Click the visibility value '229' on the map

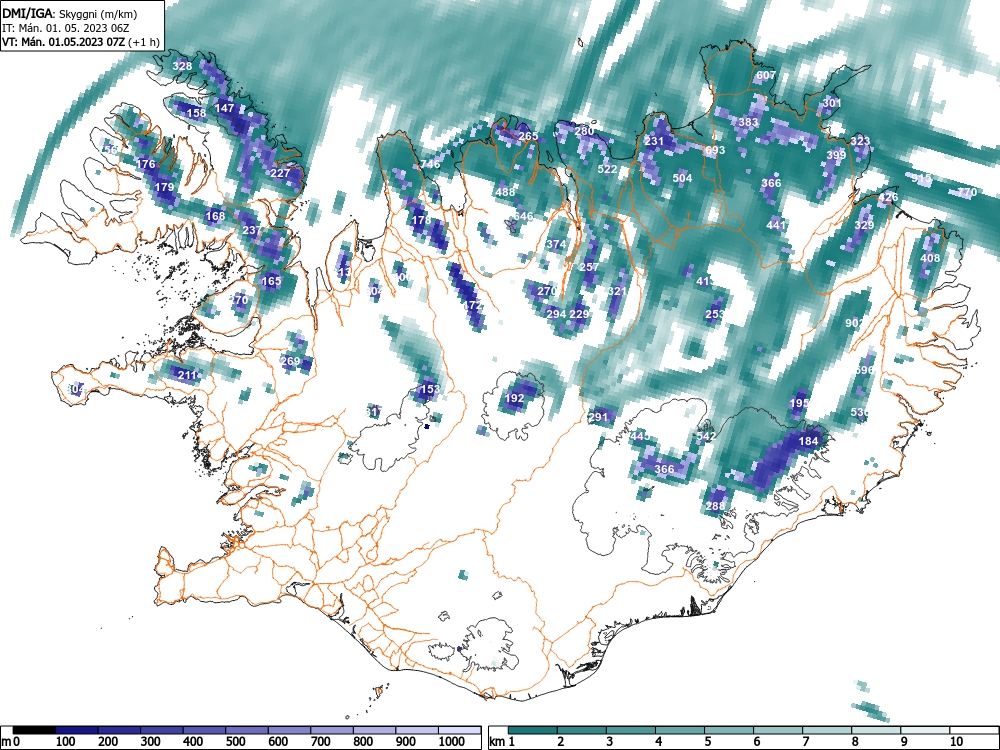(x=579, y=314)
